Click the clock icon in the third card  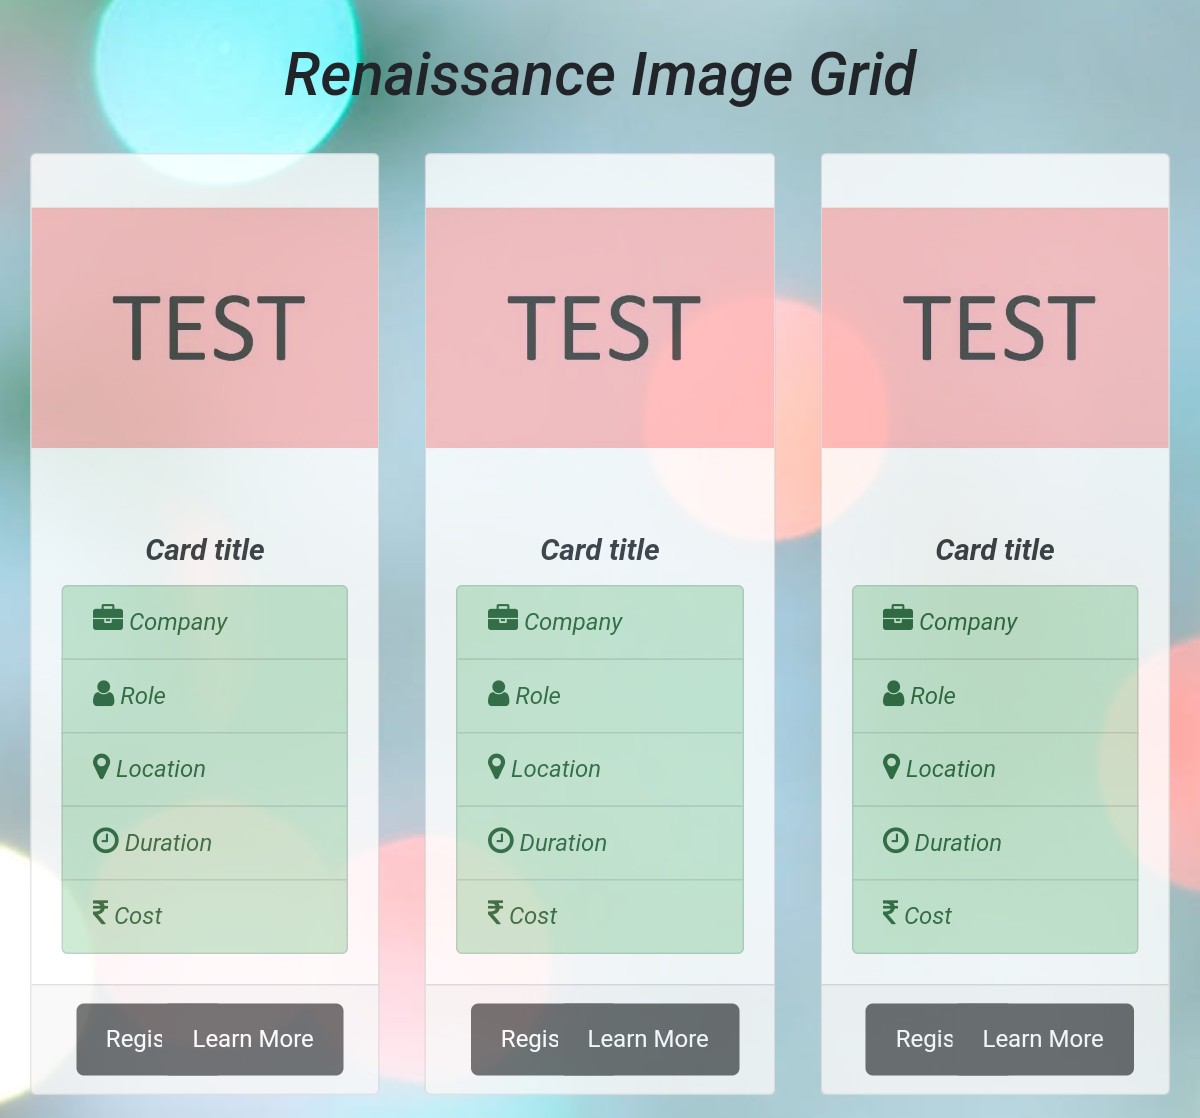[x=895, y=840]
